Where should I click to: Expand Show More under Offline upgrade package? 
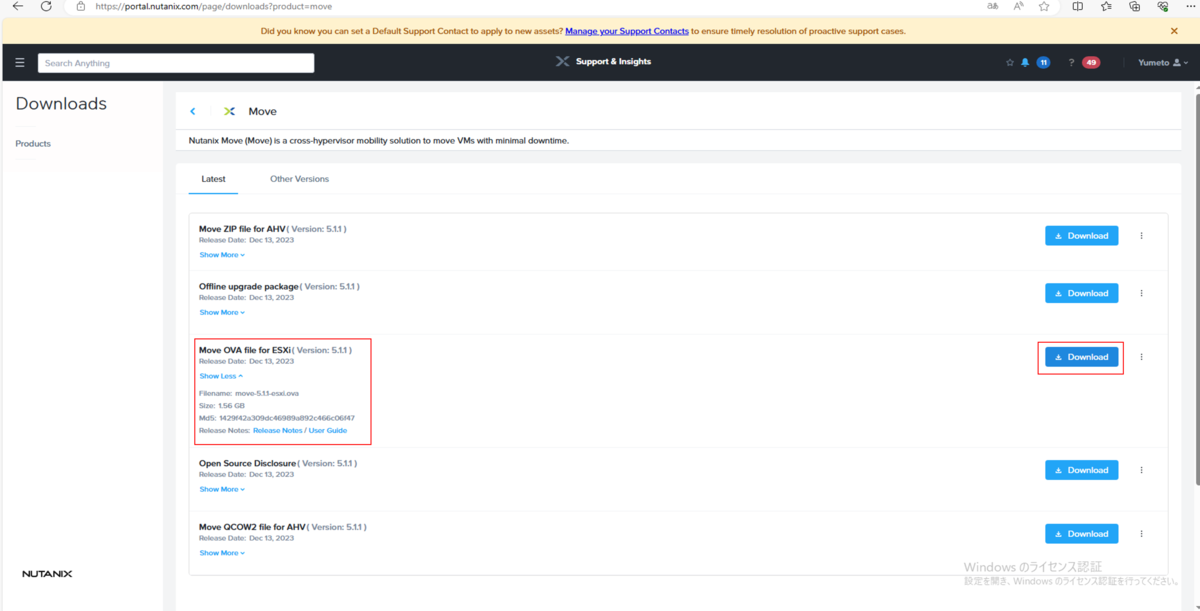pyautogui.click(x=222, y=312)
